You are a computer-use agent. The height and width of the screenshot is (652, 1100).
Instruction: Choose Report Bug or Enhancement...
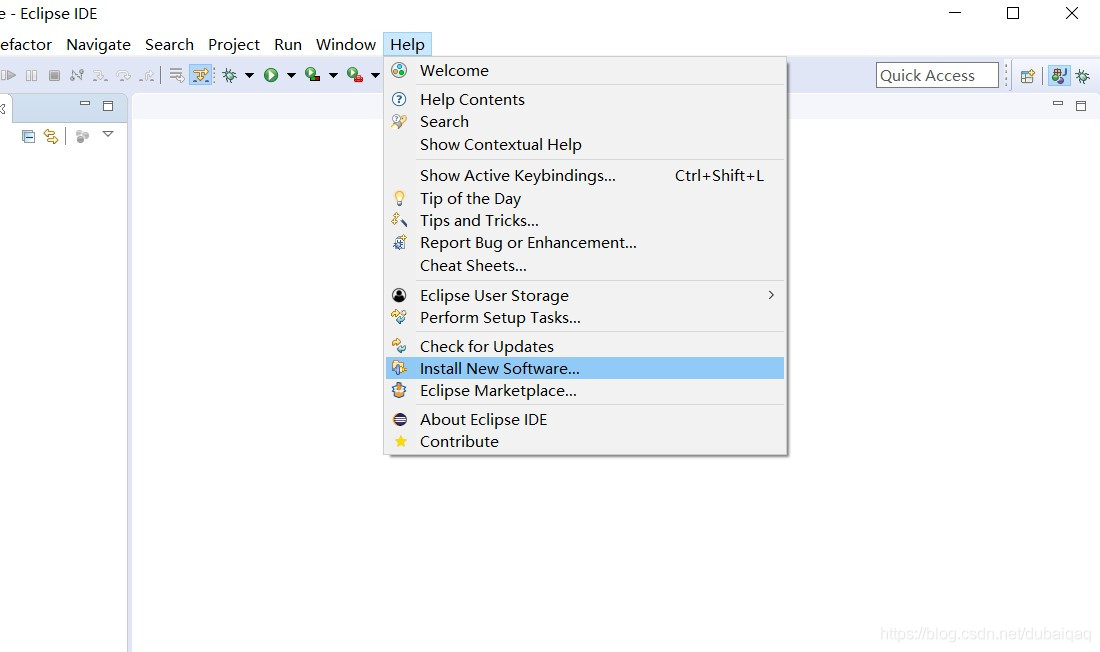tap(585, 243)
